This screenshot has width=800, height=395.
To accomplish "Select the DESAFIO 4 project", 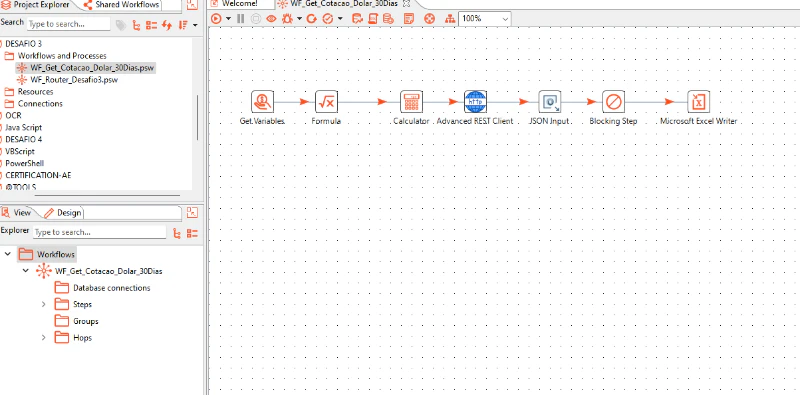I will pyautogui.click(x=22, y=139).
